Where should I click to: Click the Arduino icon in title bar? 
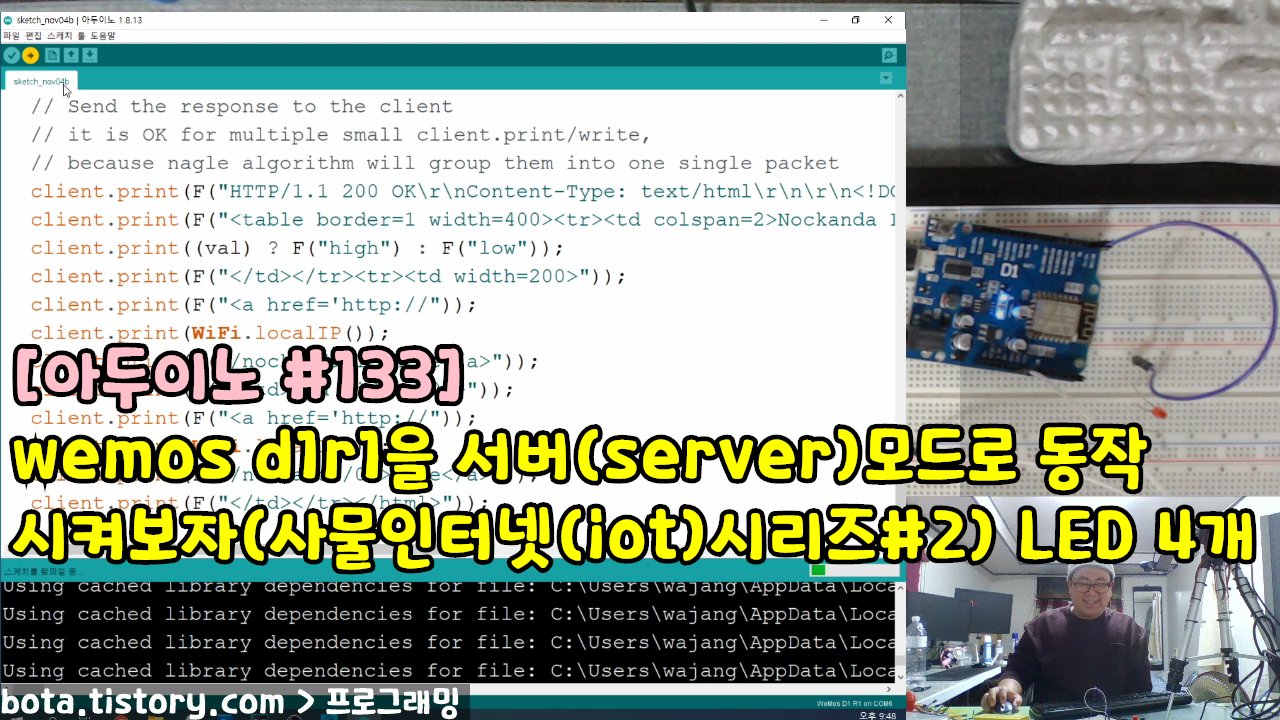tap(8, 20)
